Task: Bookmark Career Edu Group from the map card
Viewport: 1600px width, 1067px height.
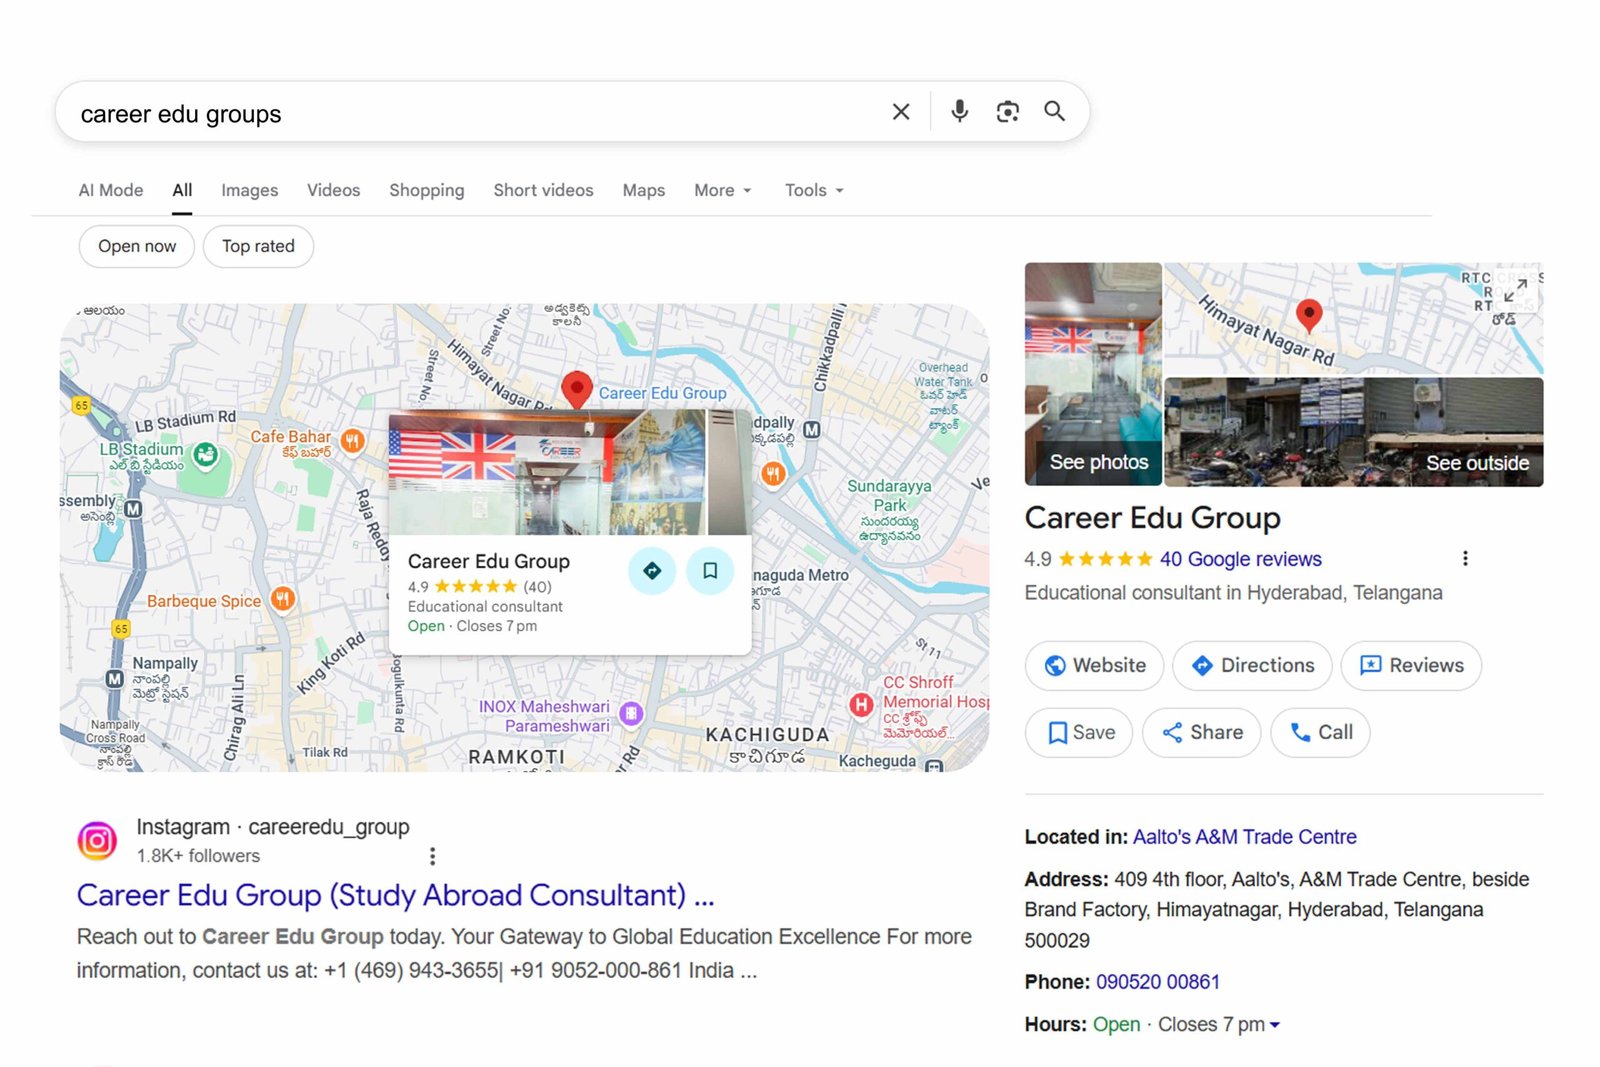Action: click(710, 571)
